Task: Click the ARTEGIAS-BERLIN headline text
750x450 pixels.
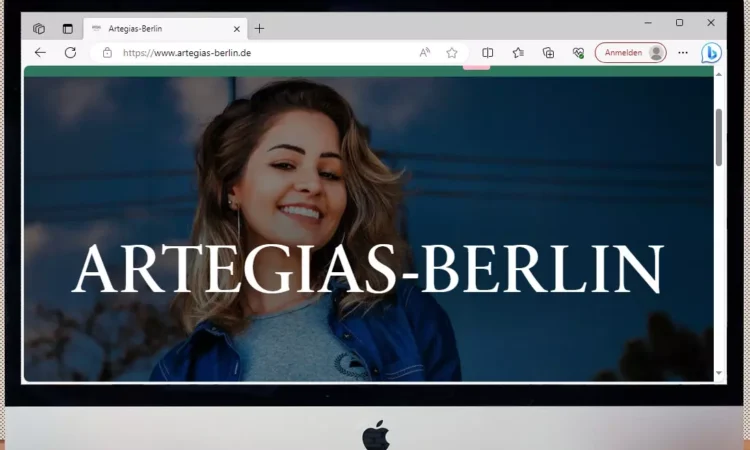Action: pos(368,269)
